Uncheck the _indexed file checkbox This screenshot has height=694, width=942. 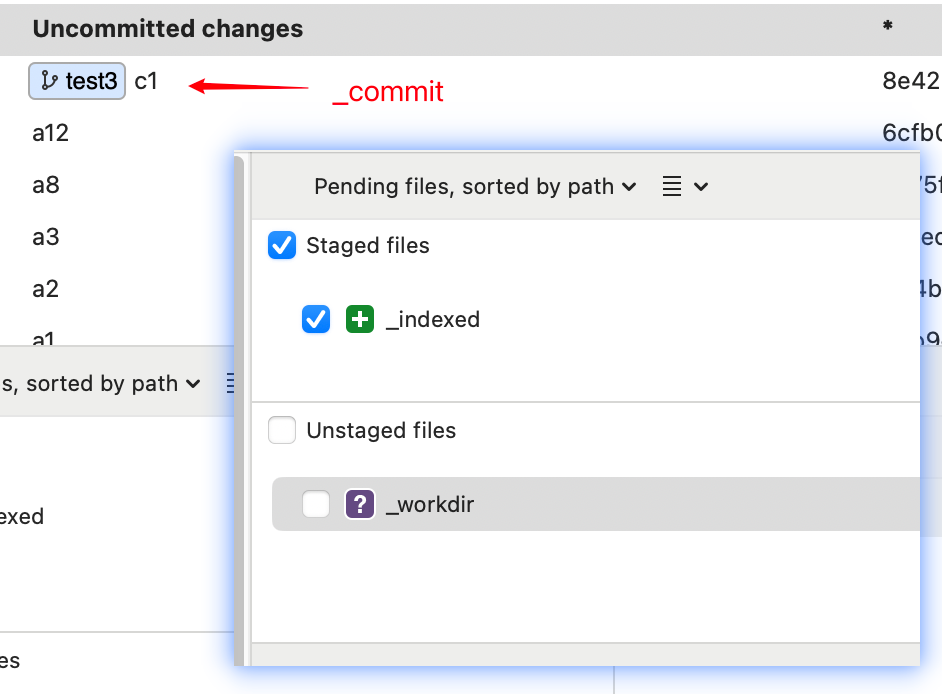(316, 320)
